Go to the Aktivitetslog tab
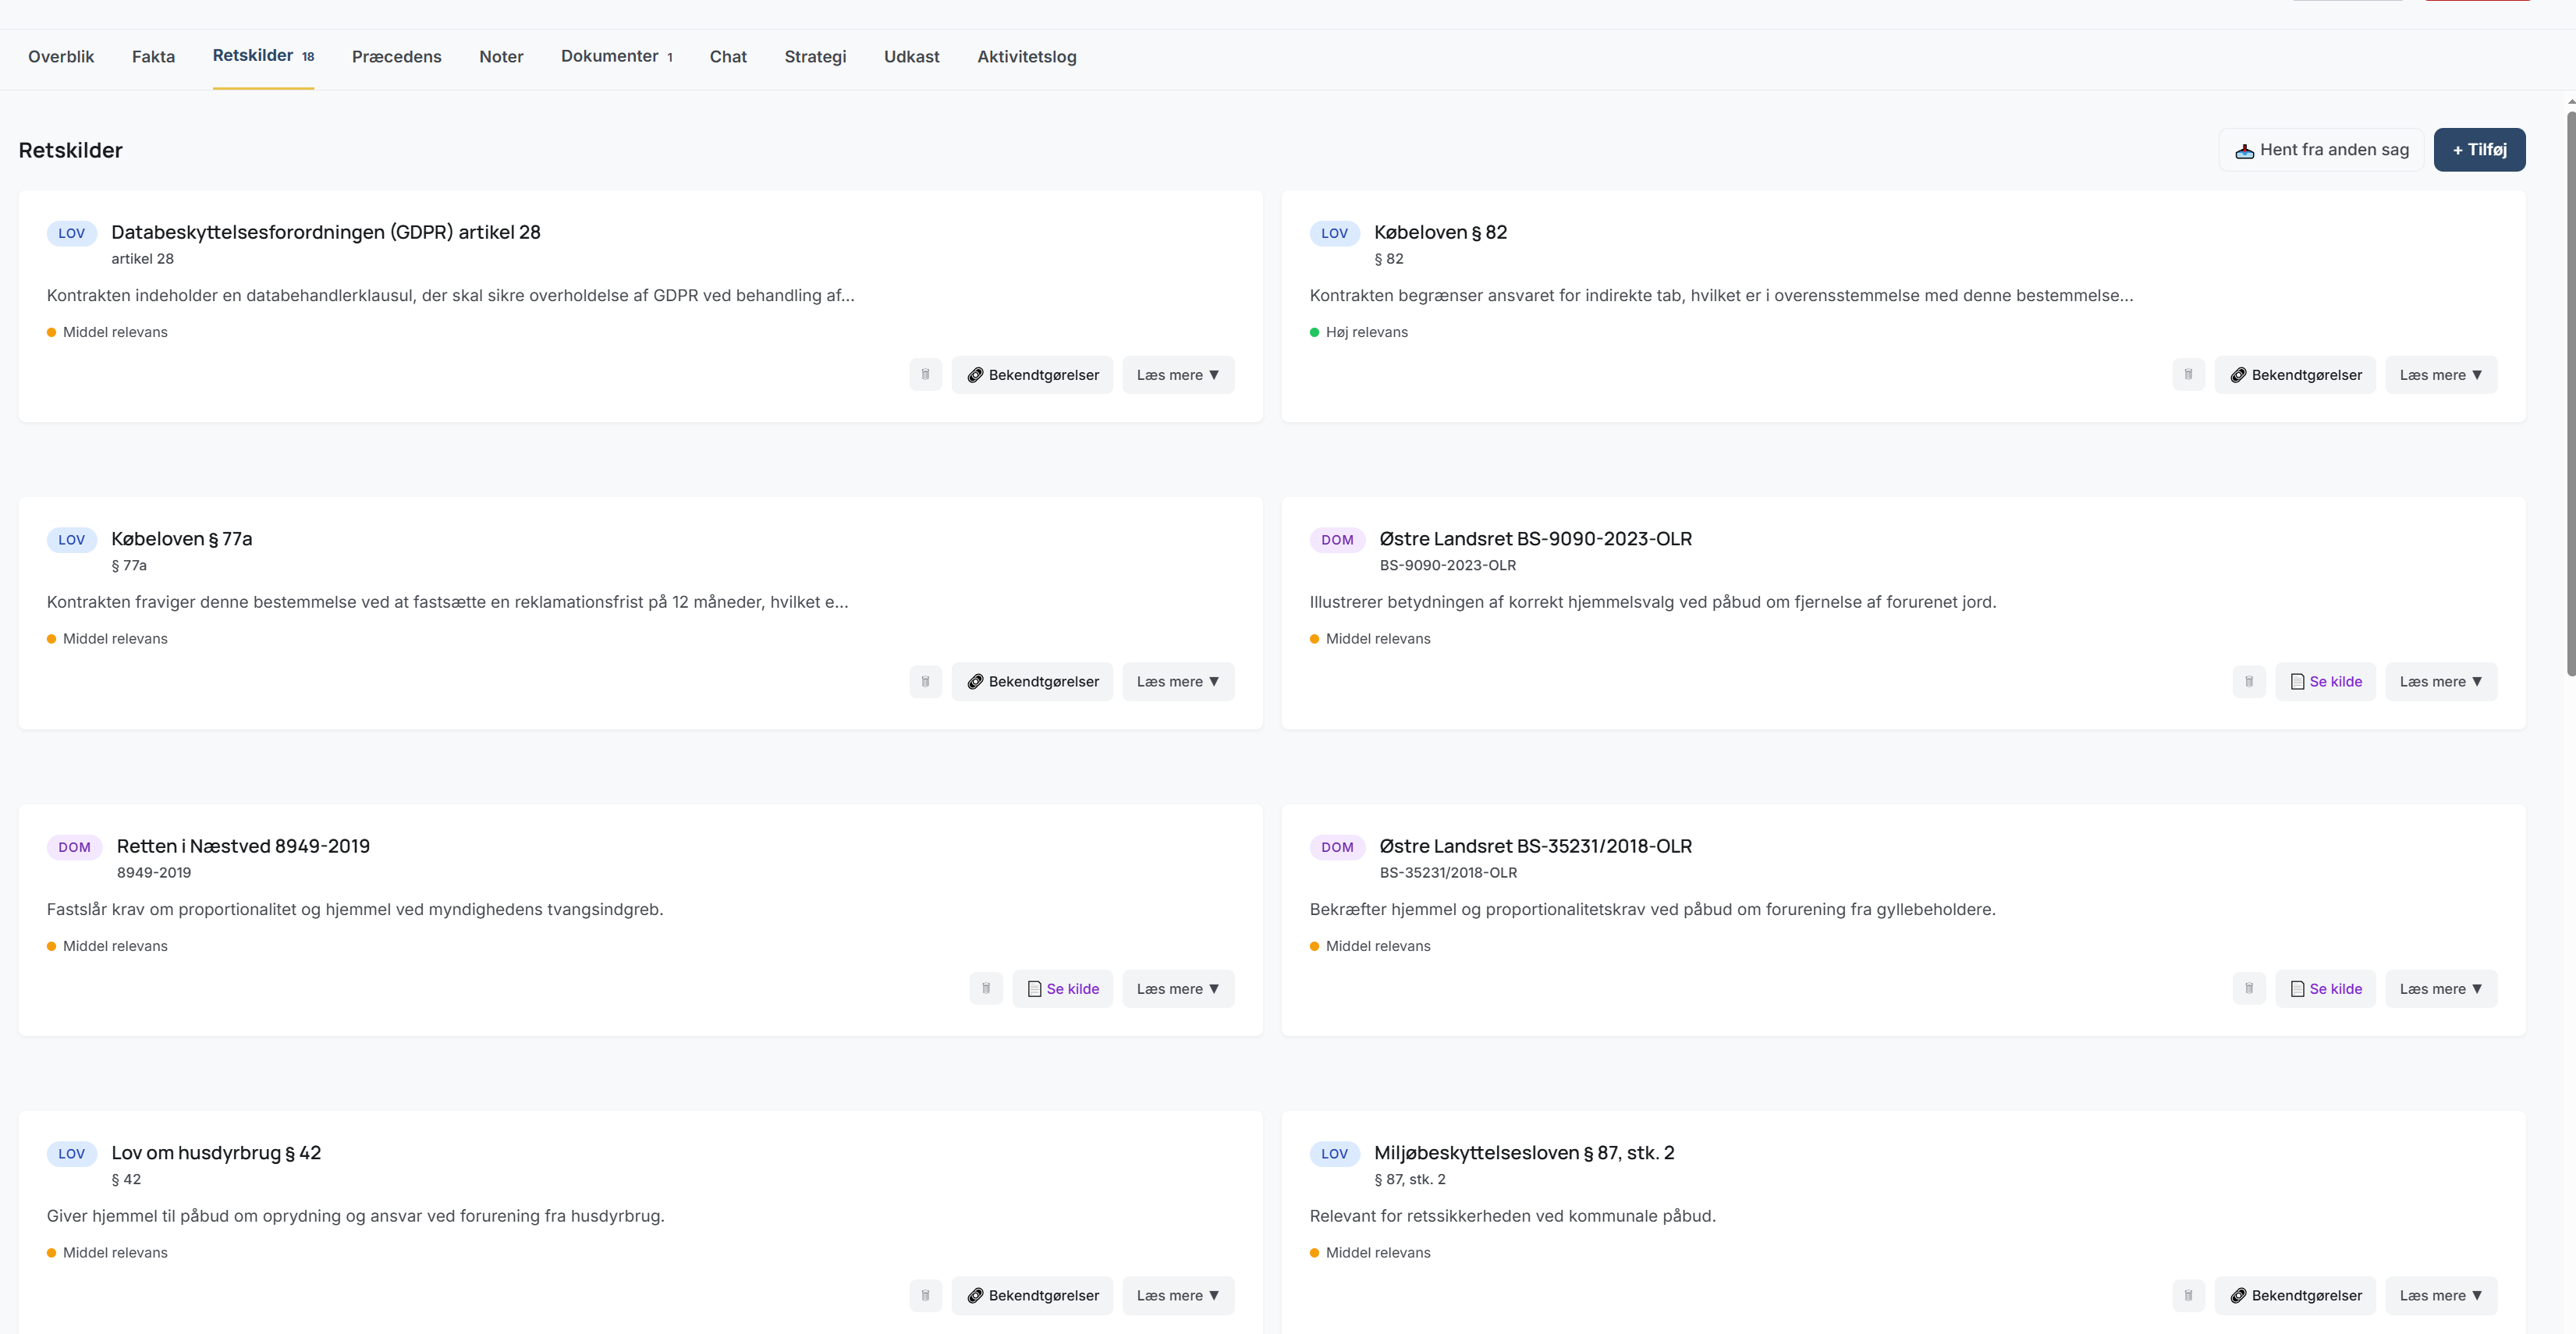Viewport: 2576px width, 1334px height. click(x=1026, y=57)
